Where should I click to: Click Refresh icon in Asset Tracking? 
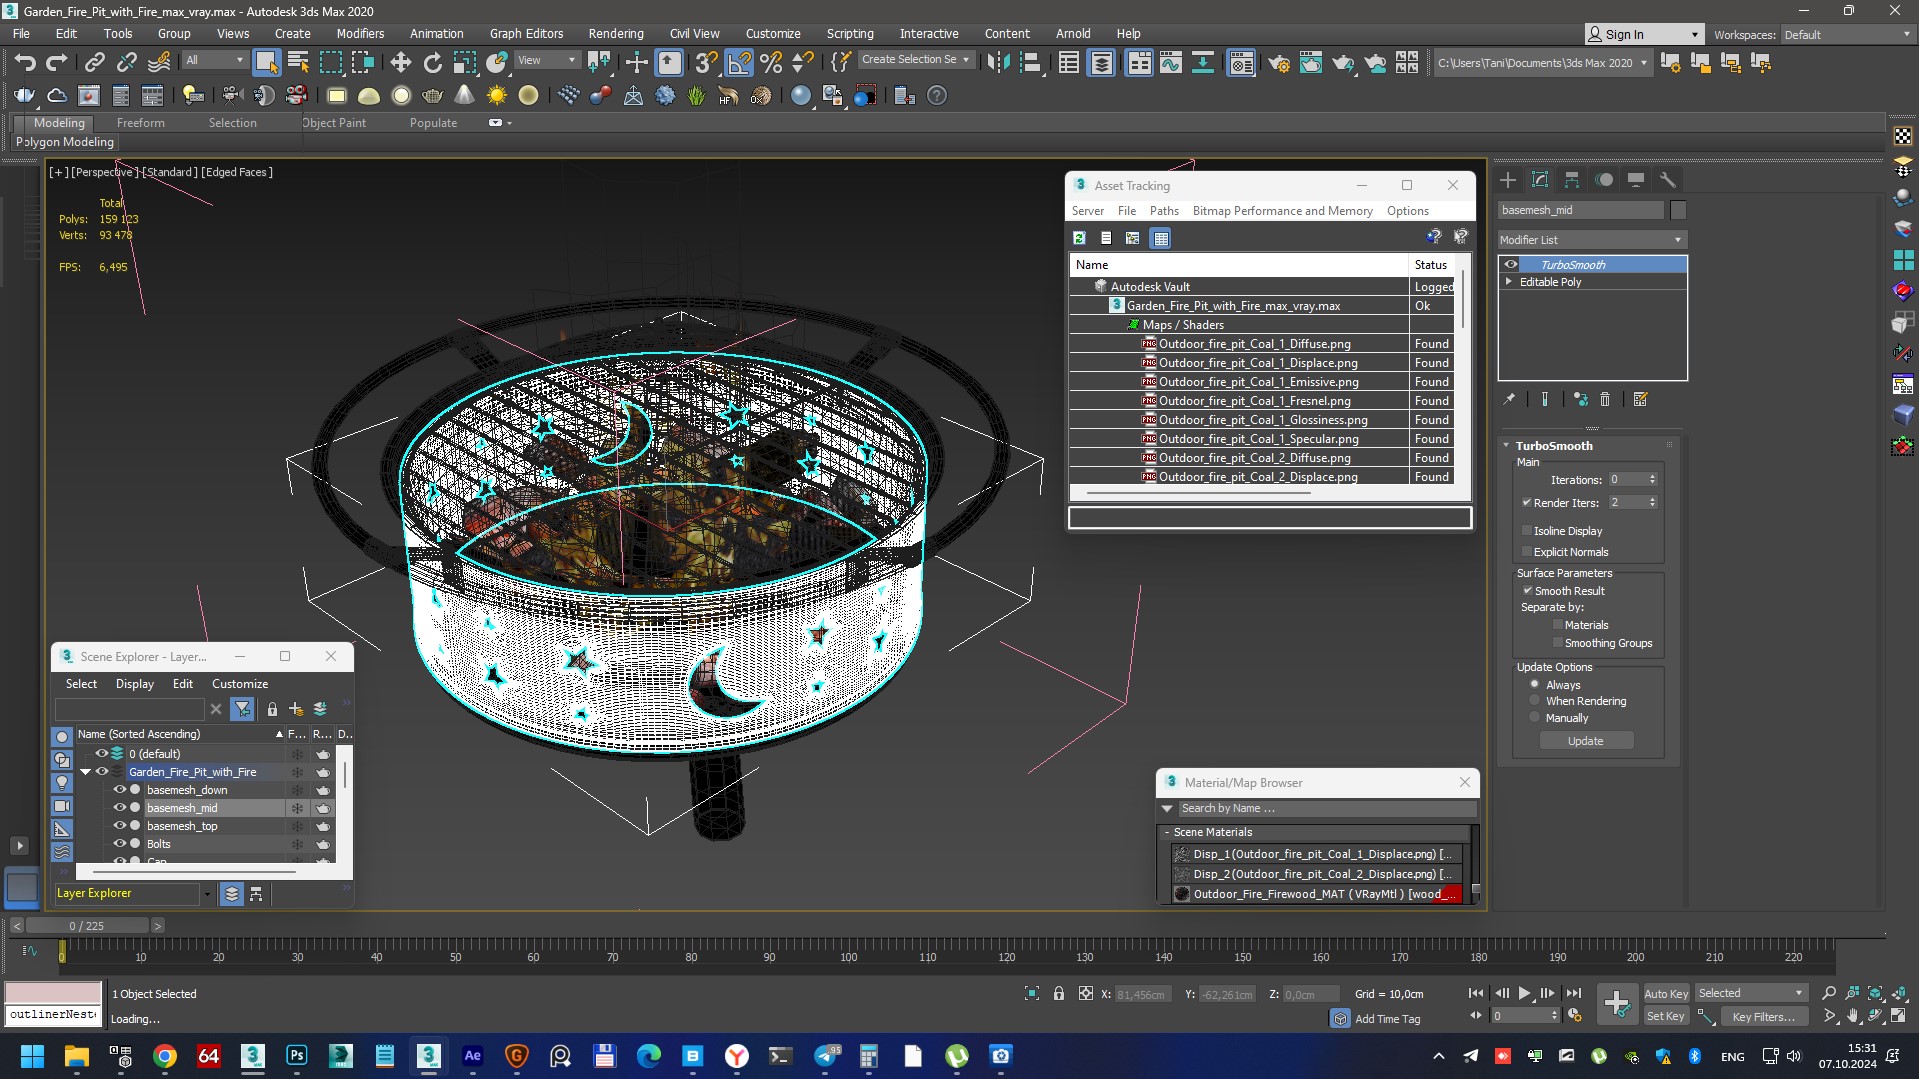[x=1079, y=238]
